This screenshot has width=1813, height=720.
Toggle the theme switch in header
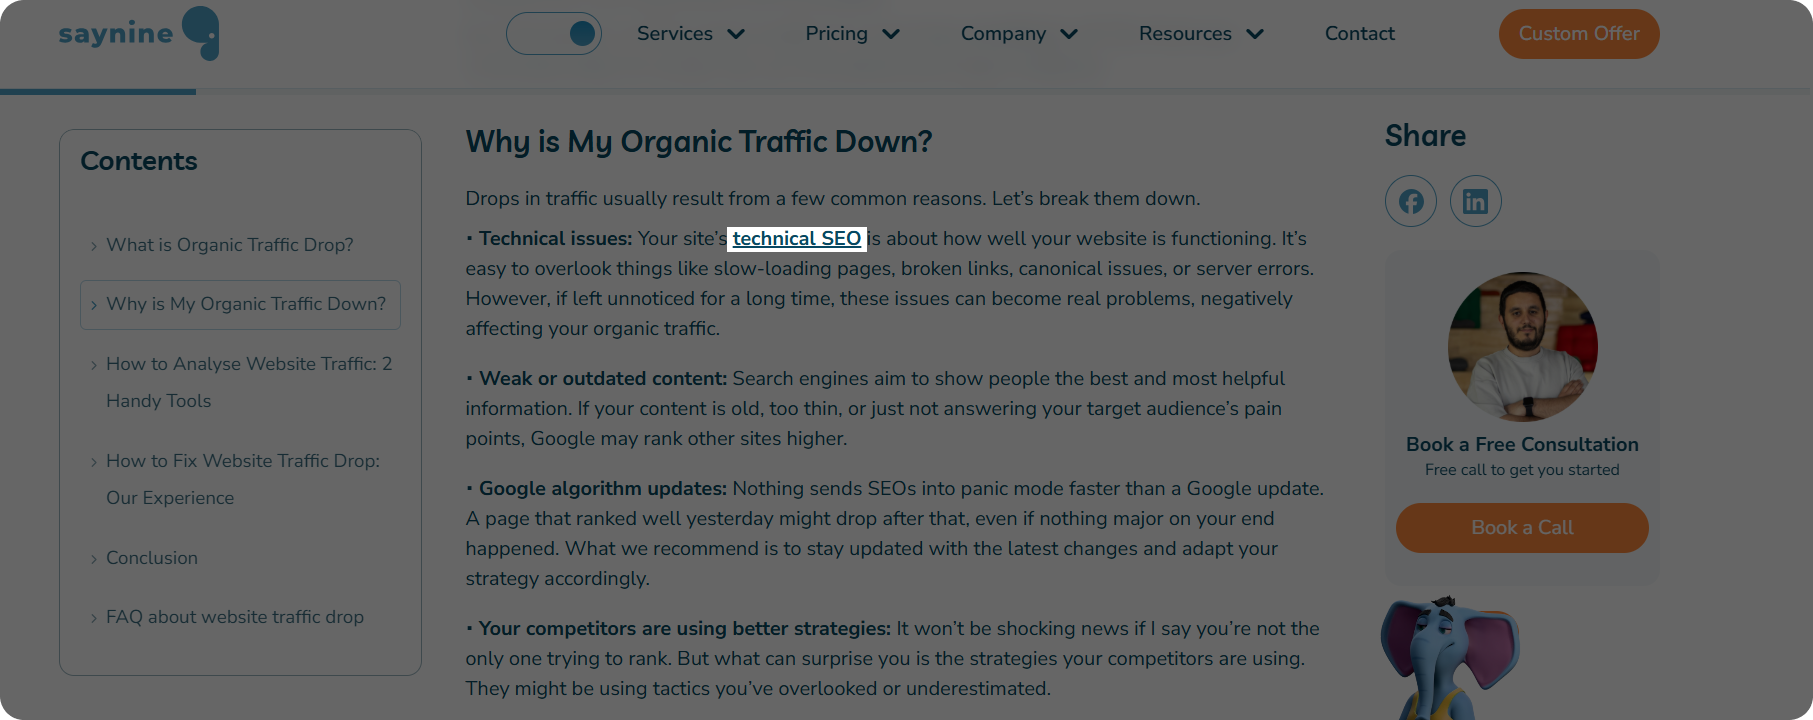click(x=554, y=33)
